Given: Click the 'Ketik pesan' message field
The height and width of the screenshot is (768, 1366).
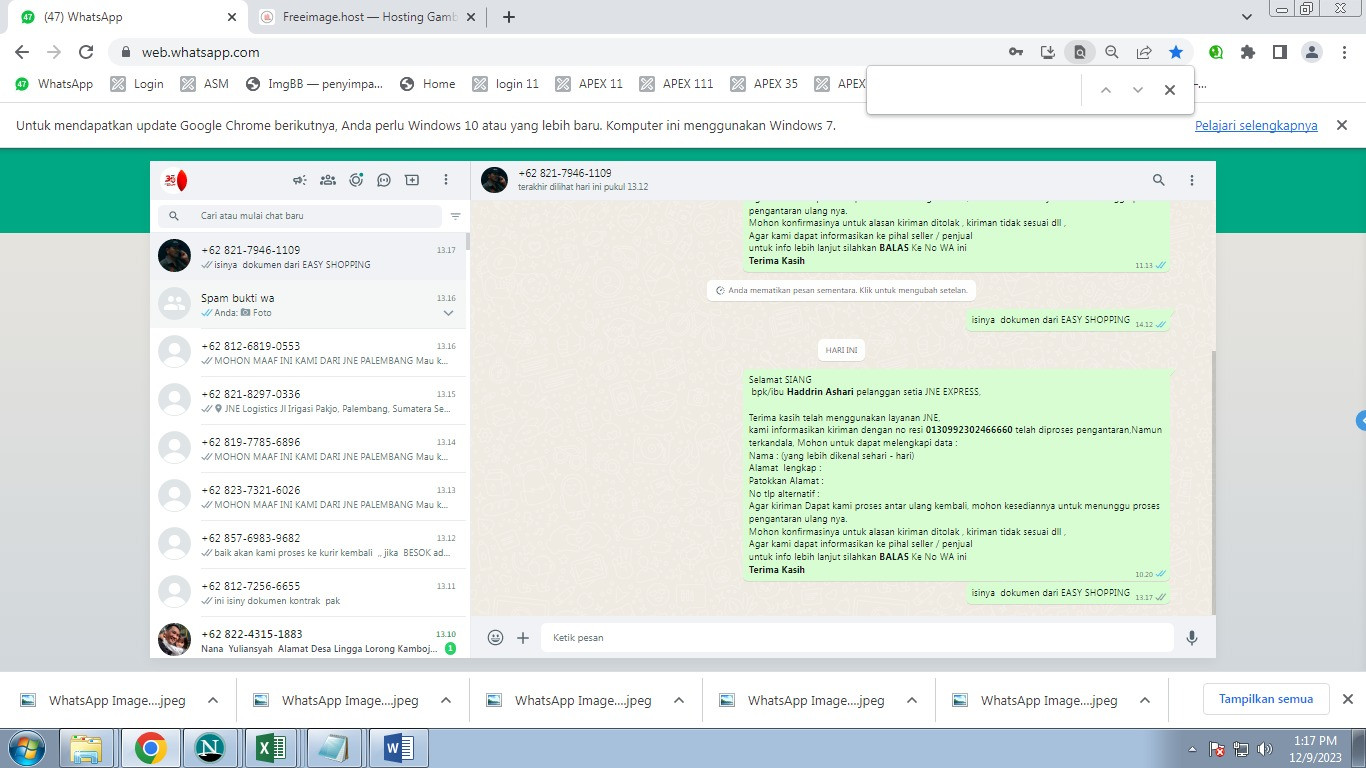Looking at the screenshot, I should (x=857, y=637).
